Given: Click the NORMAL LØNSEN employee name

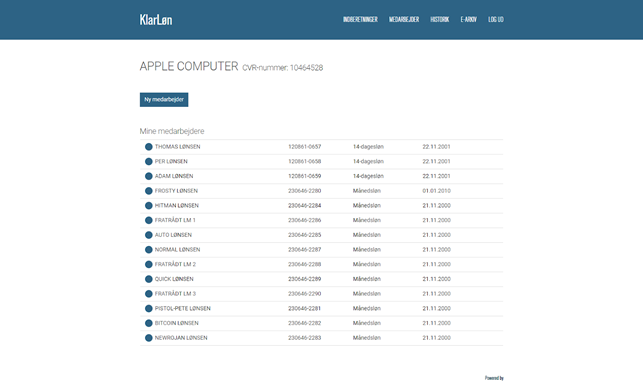Looking at the screenshot, I should (x=178, y=250).
